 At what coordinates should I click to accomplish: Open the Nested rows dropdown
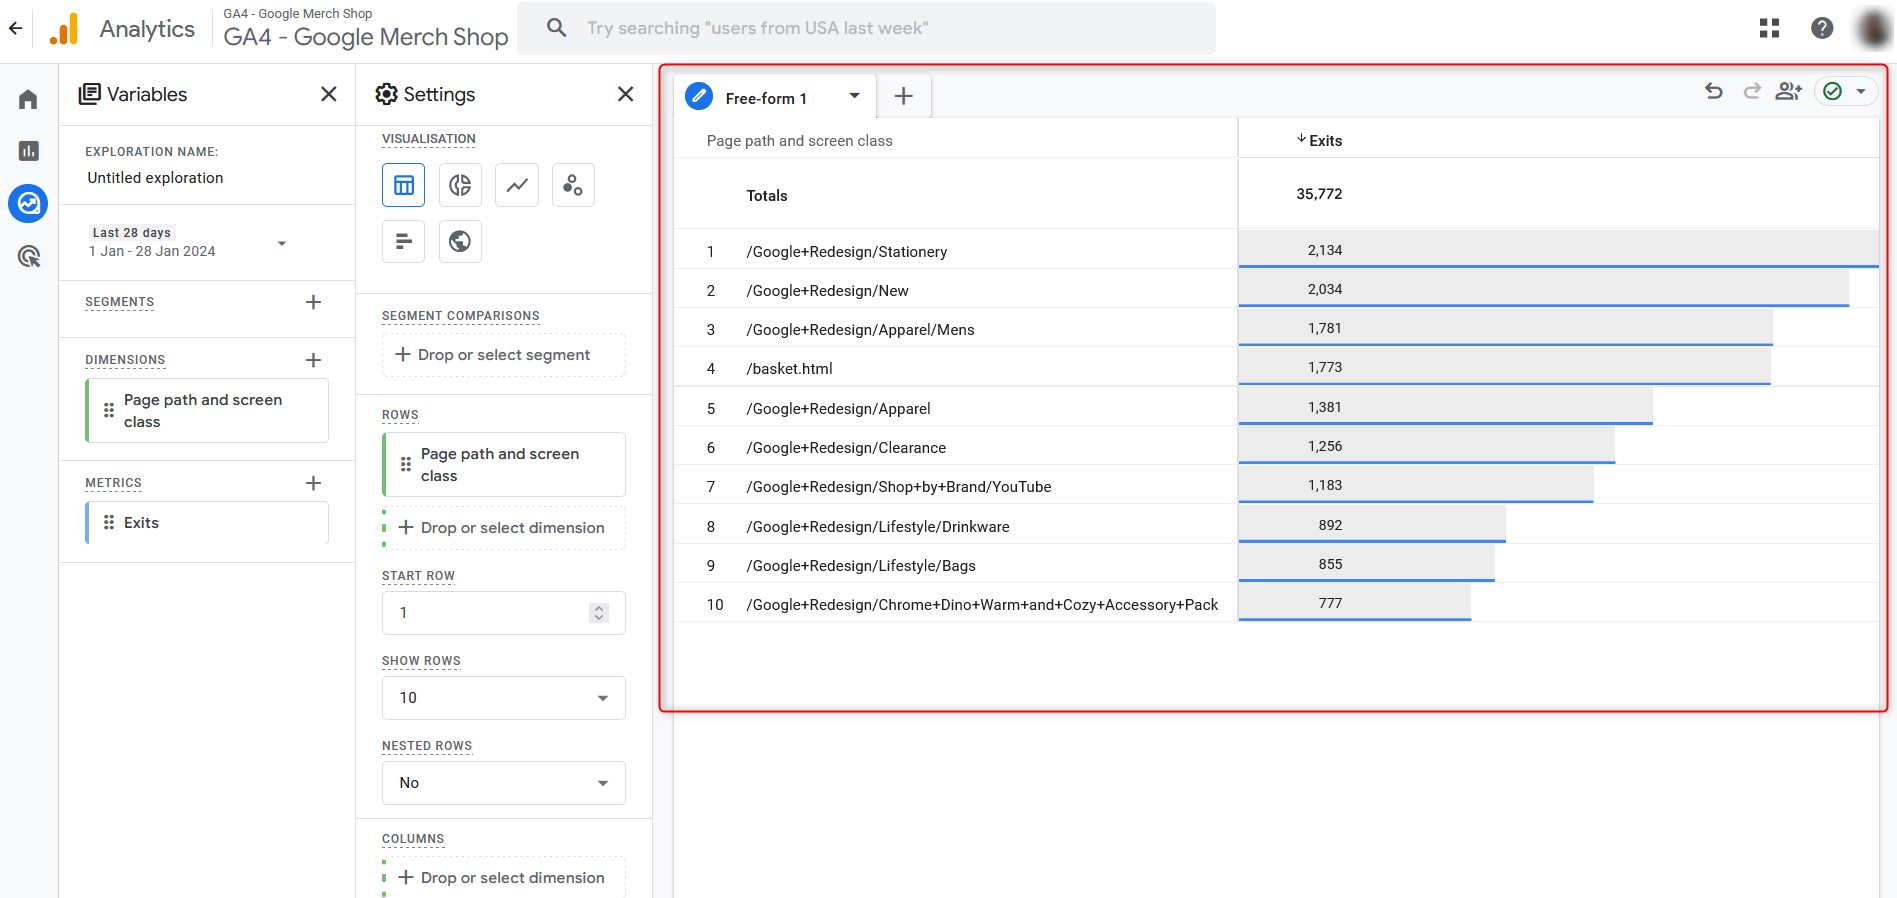[x=504, y=783]
